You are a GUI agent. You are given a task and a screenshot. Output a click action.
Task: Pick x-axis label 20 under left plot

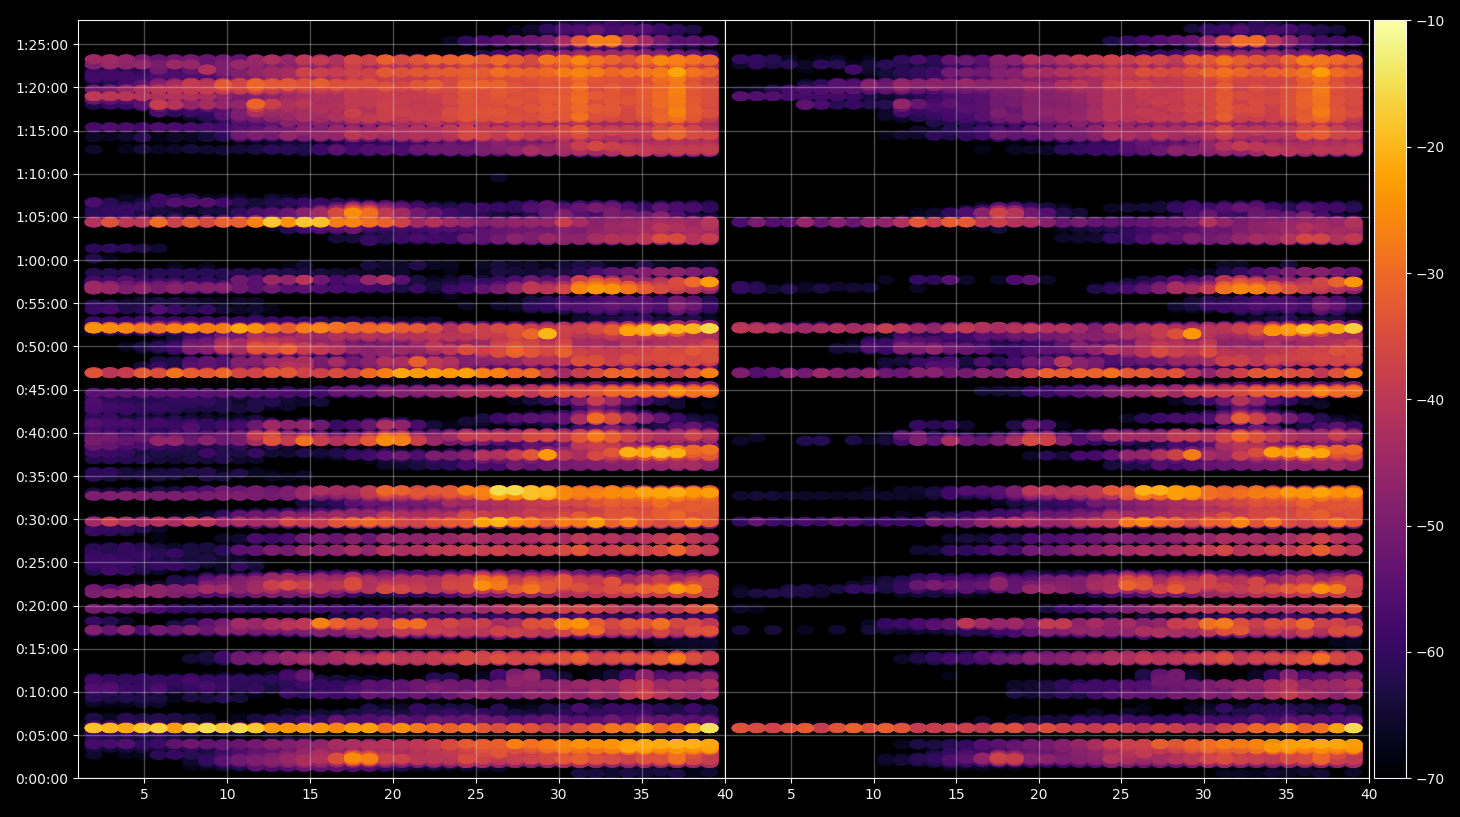click(393, 795)
